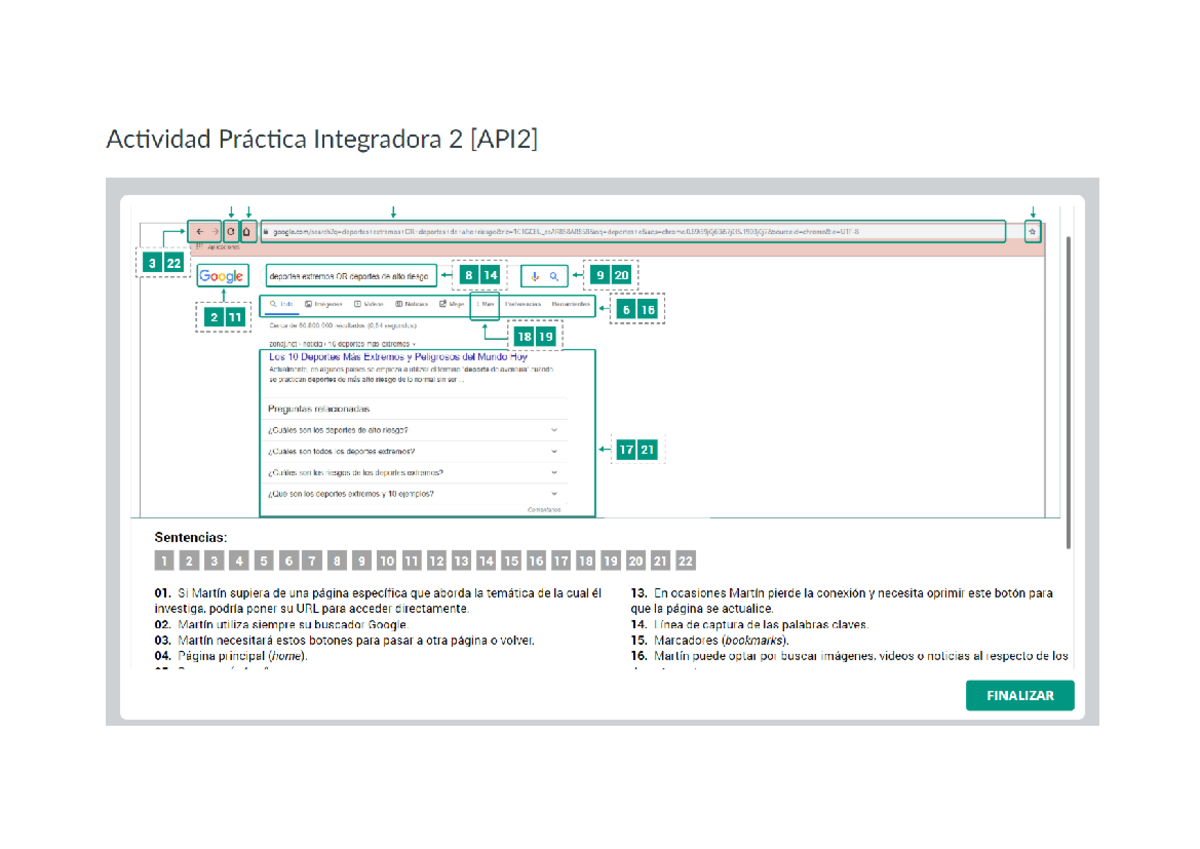1200x849 pixels.
Task: Select sentence number tile 1
Action: point(164,561)
